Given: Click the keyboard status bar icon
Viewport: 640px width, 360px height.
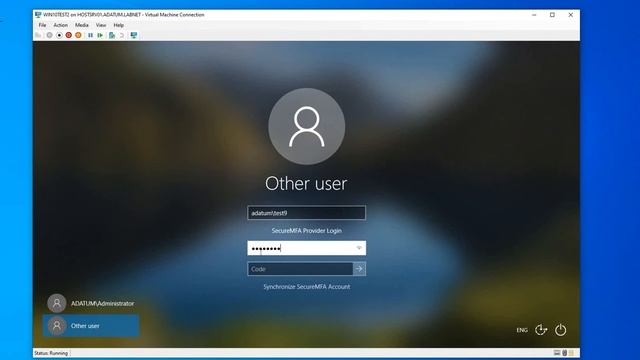Looking at the screenshot, I should pyautogui.click(x=557, y=353).
